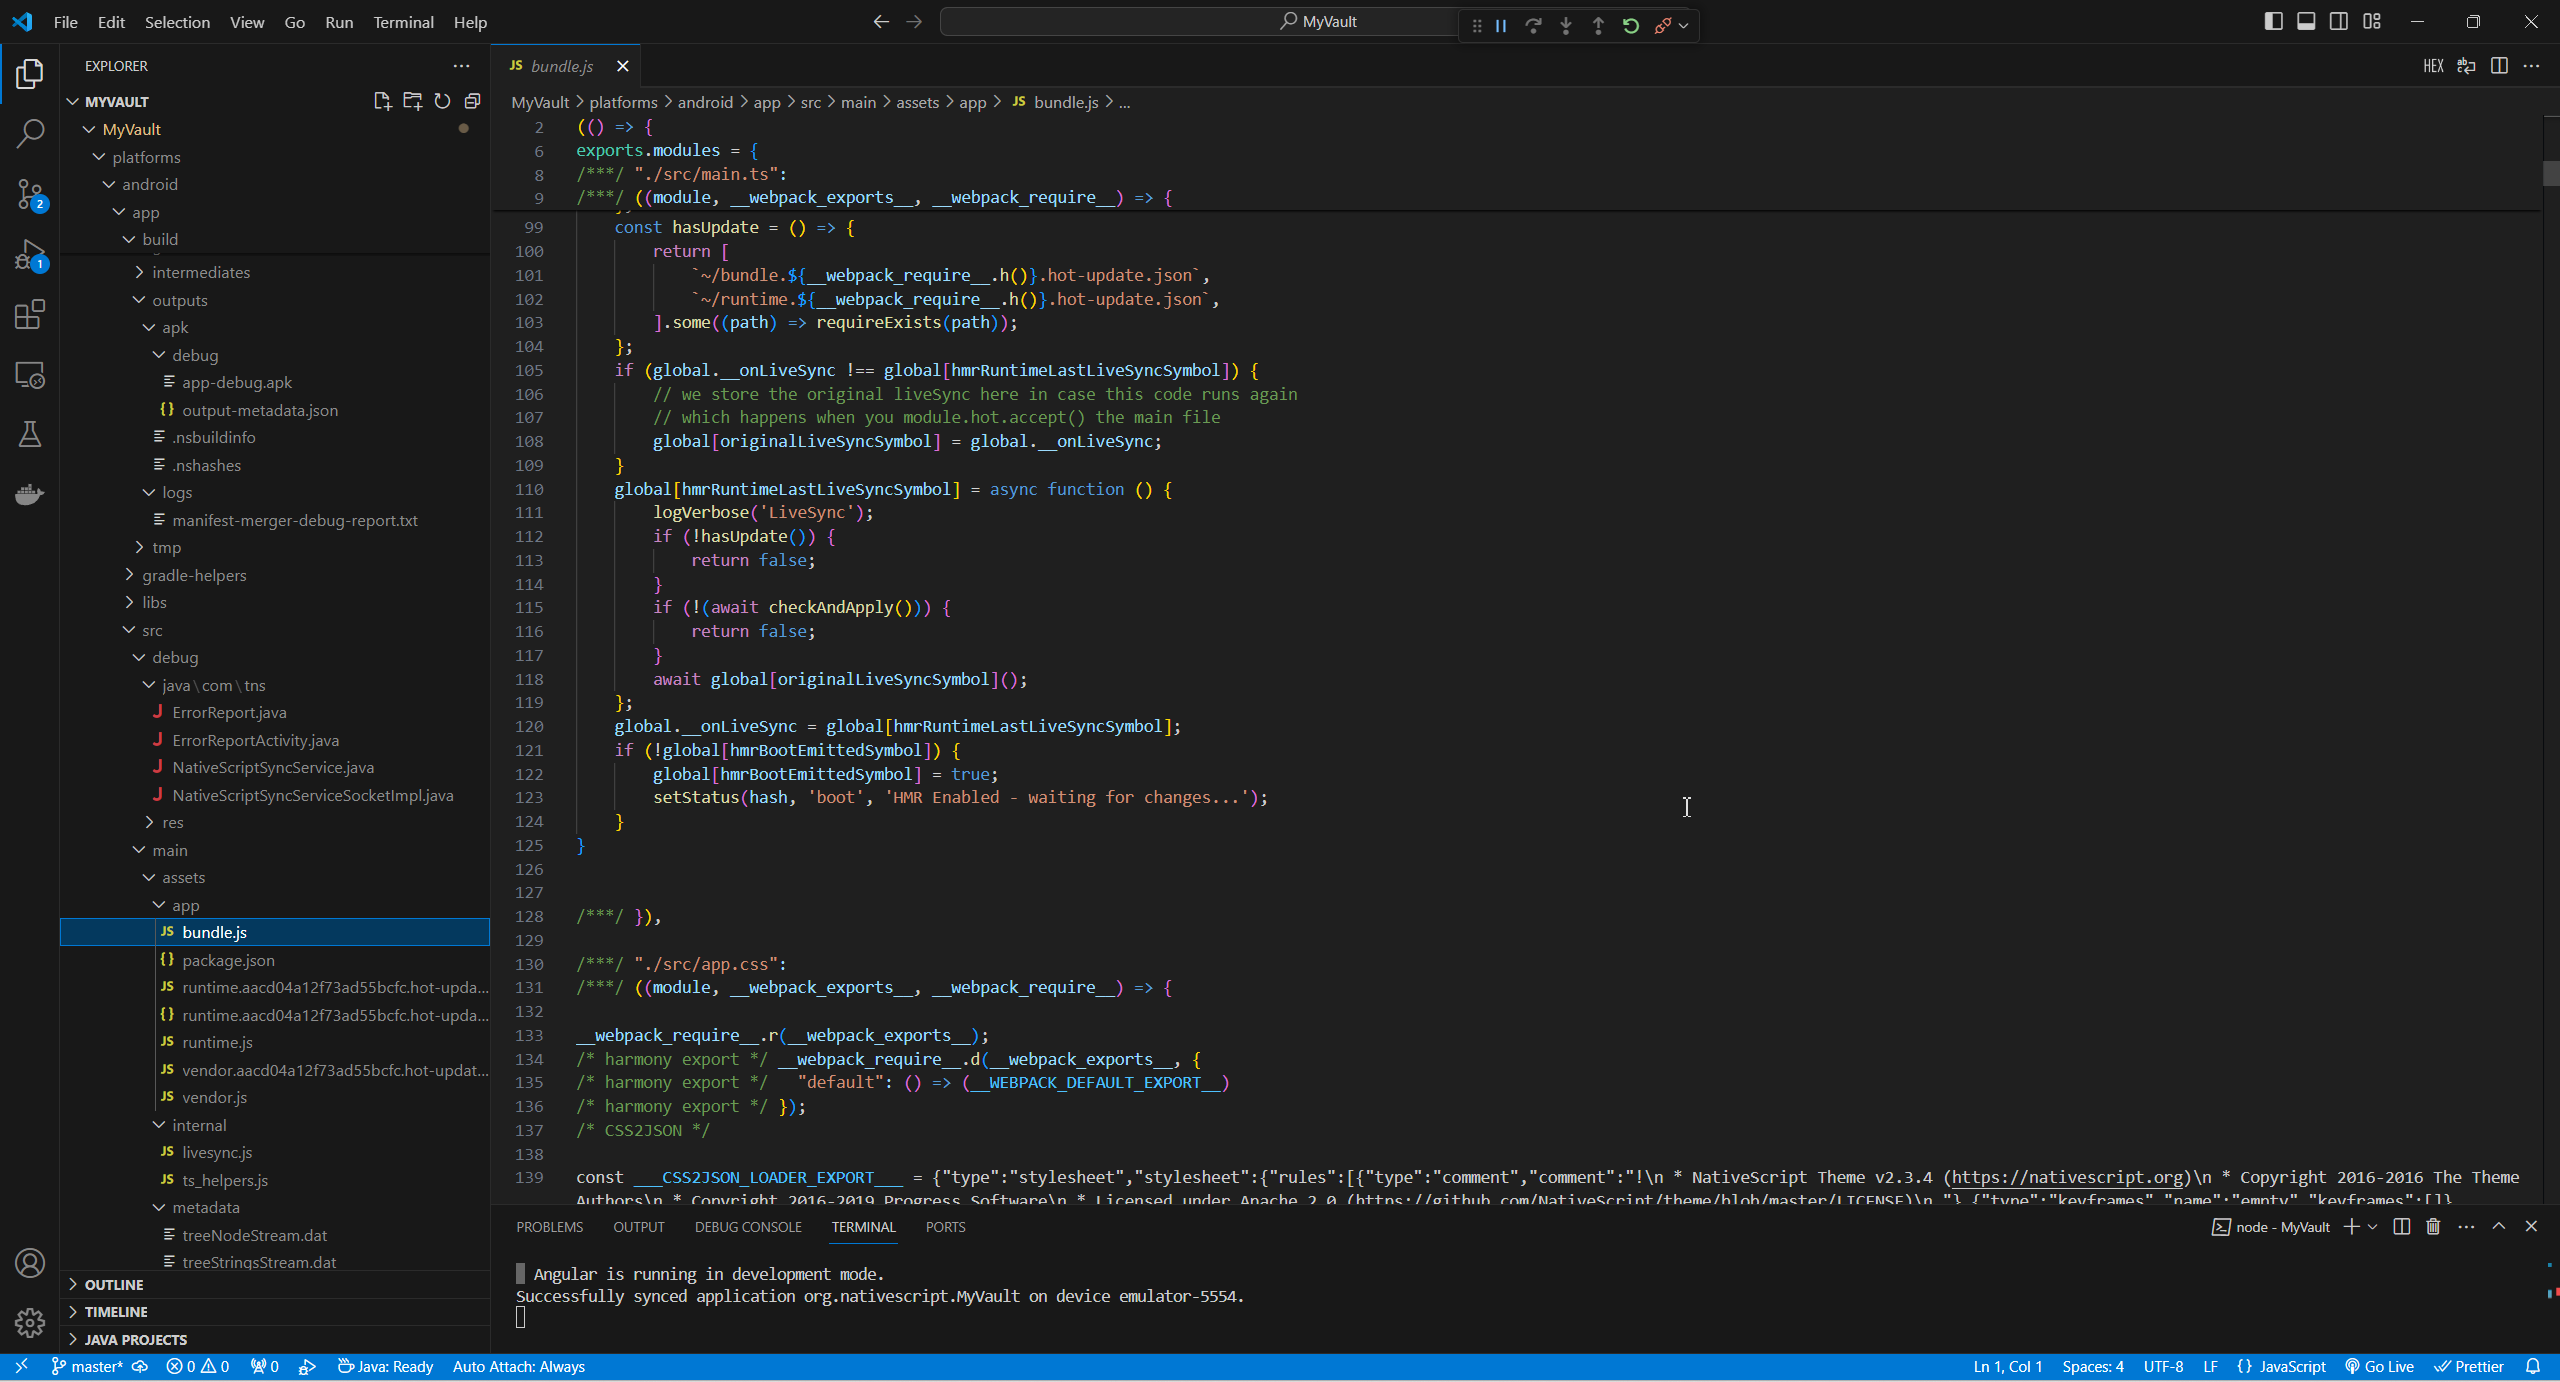Image resolution: width=2560 pixels, height=1382 pixels.
Task: Click New File icon in Explorer header
Action: coord(382,101)
